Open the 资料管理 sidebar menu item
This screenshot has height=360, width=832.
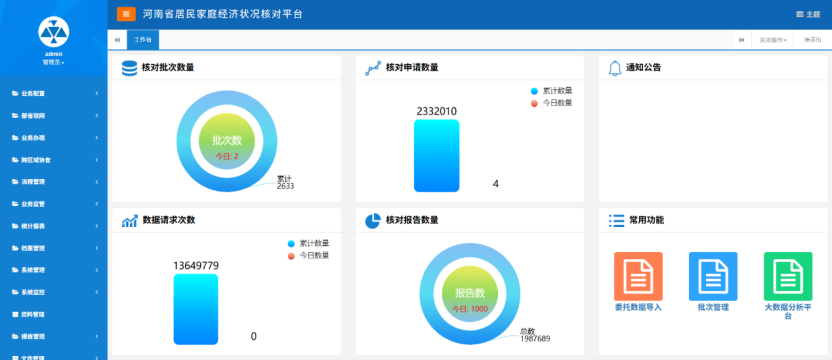[x=54, y=314]
